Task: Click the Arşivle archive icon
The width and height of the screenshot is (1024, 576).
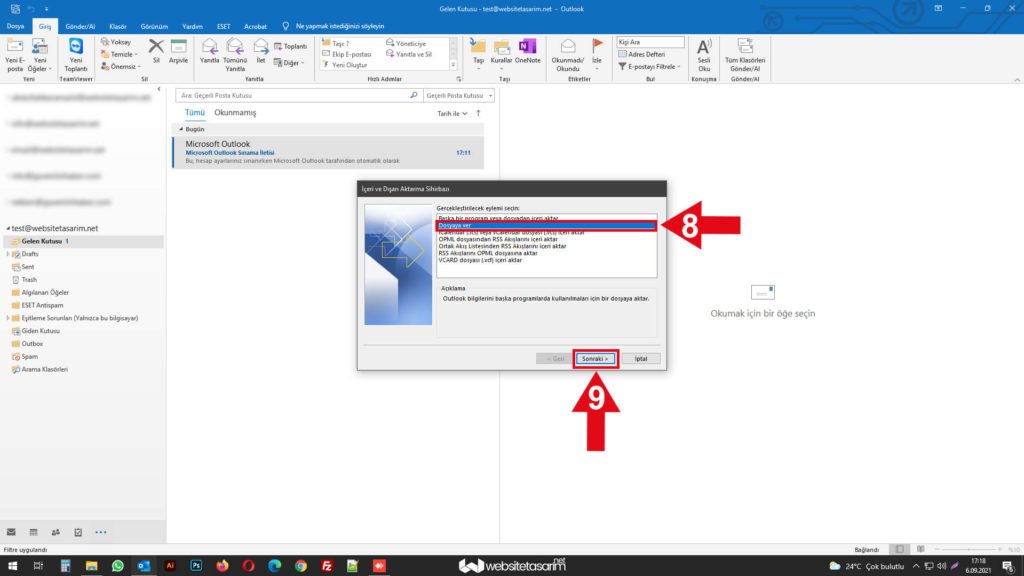Action: point(178,47)
